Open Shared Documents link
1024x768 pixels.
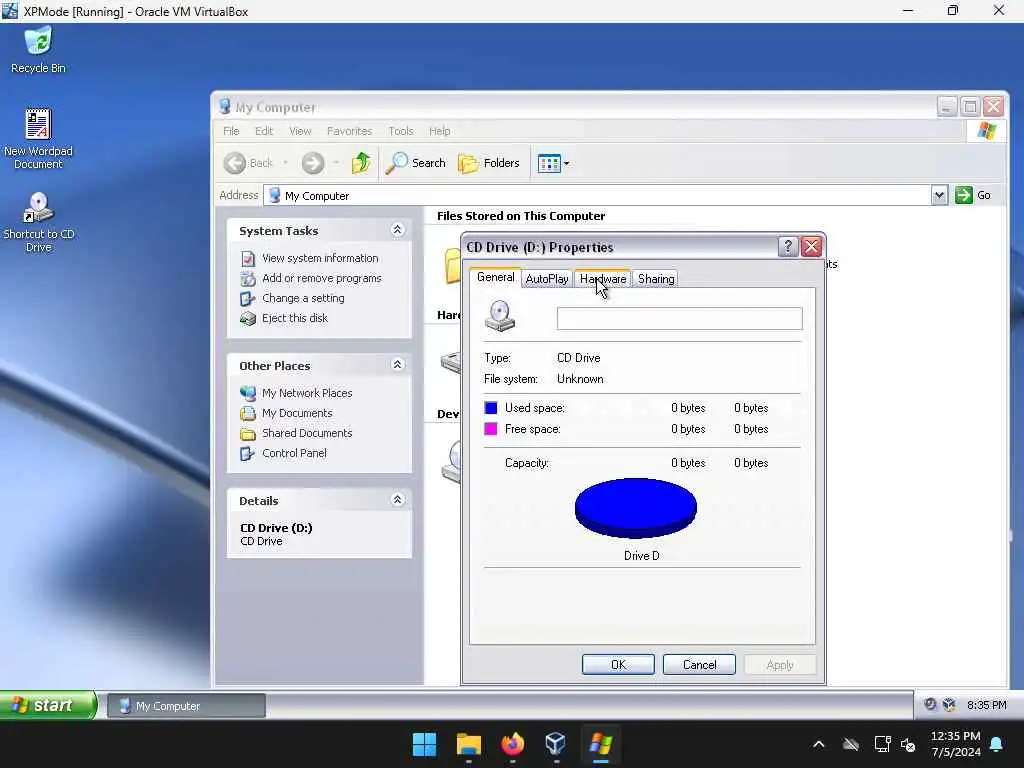pyautogui.click(x=307, y=433)
